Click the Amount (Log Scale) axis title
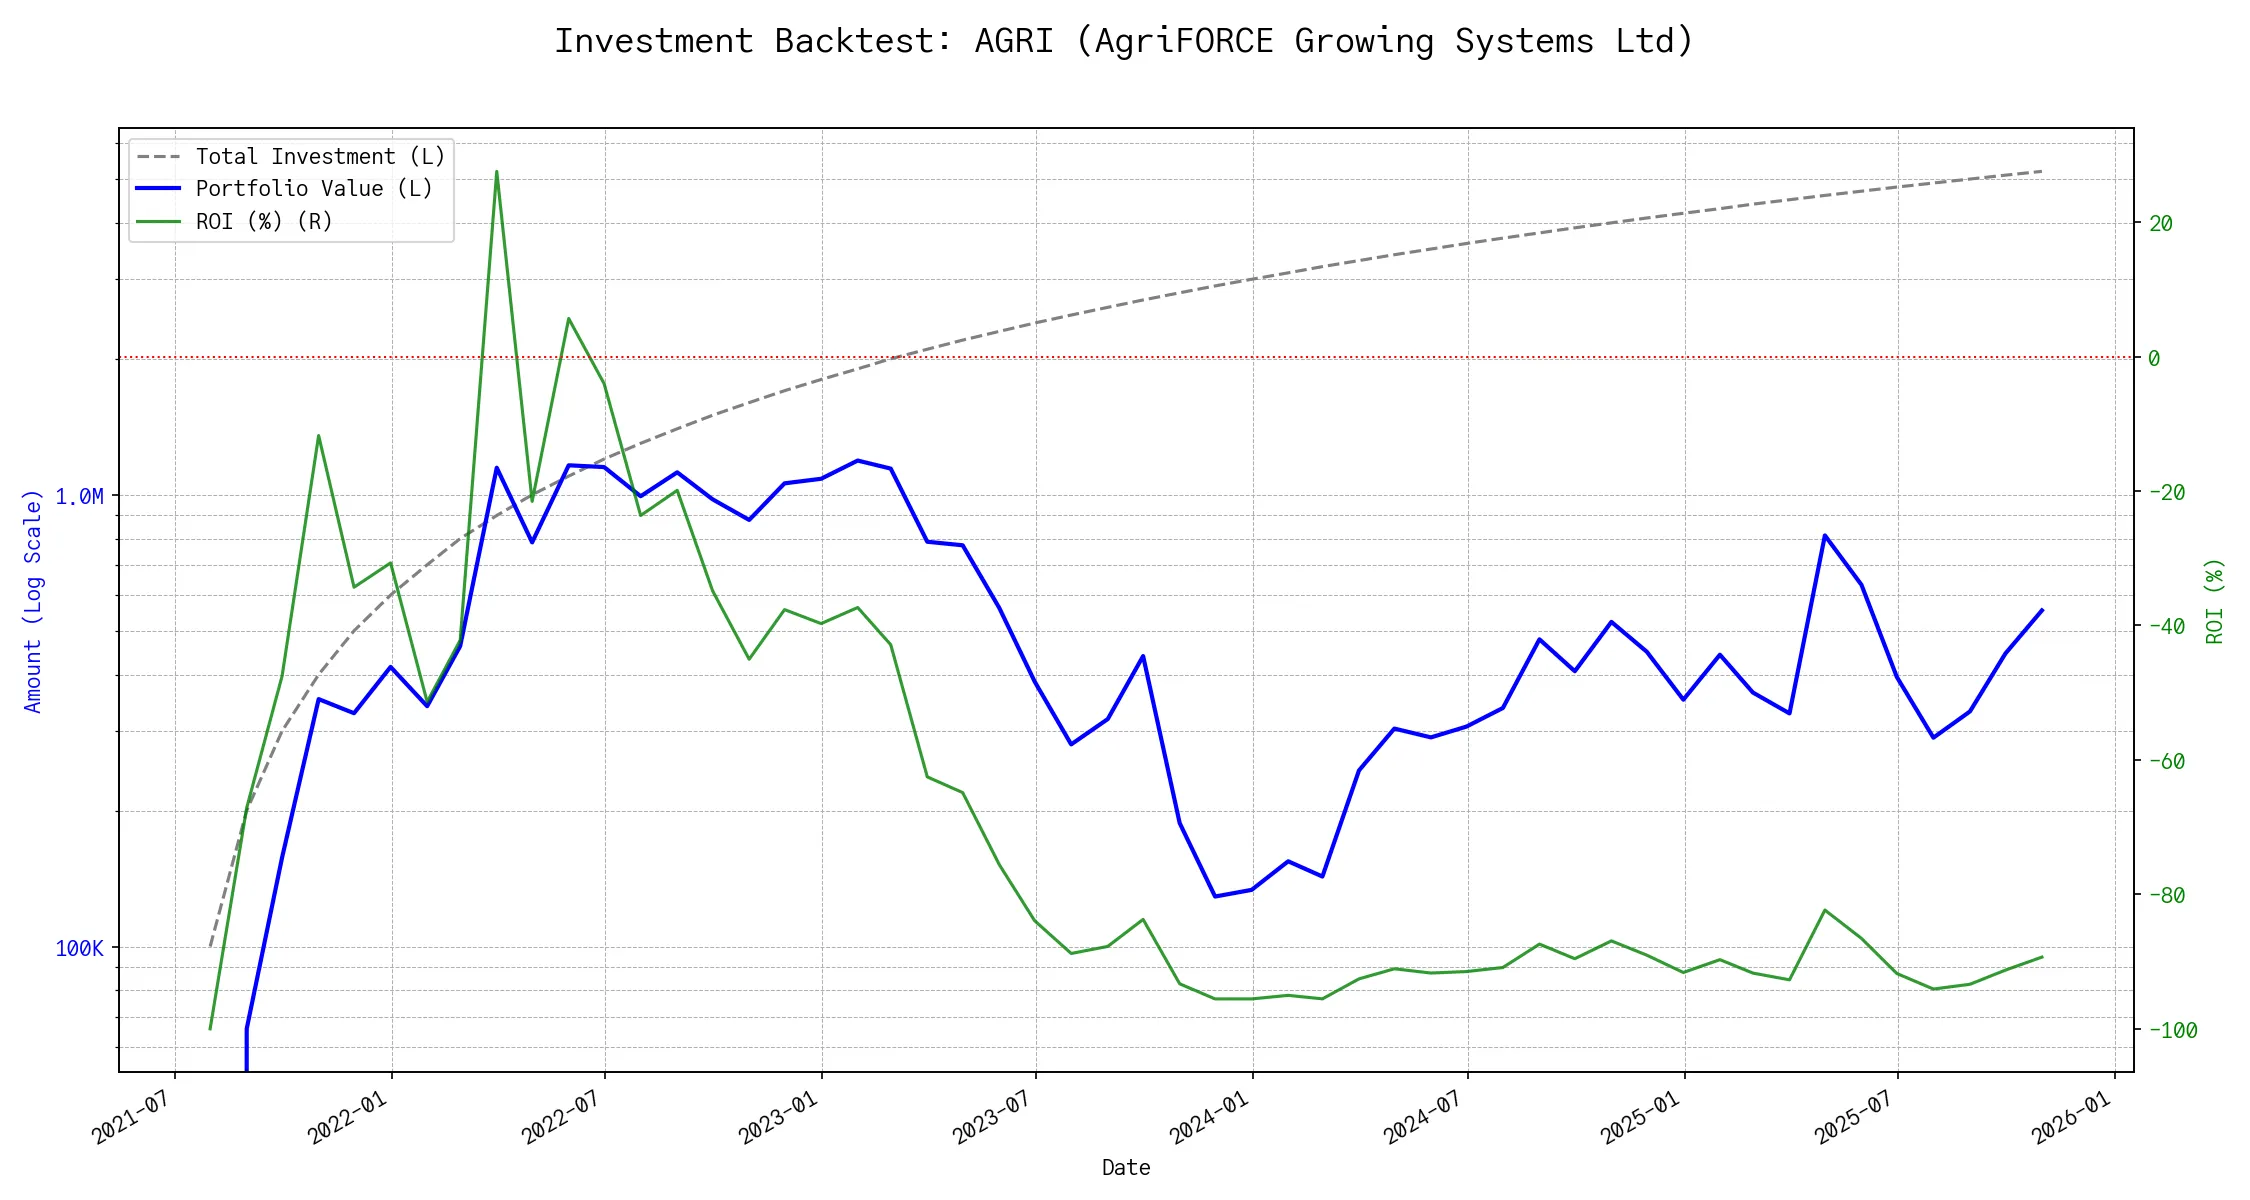2250x1200 pixels. pyautogui.click(x=33, y=601)
